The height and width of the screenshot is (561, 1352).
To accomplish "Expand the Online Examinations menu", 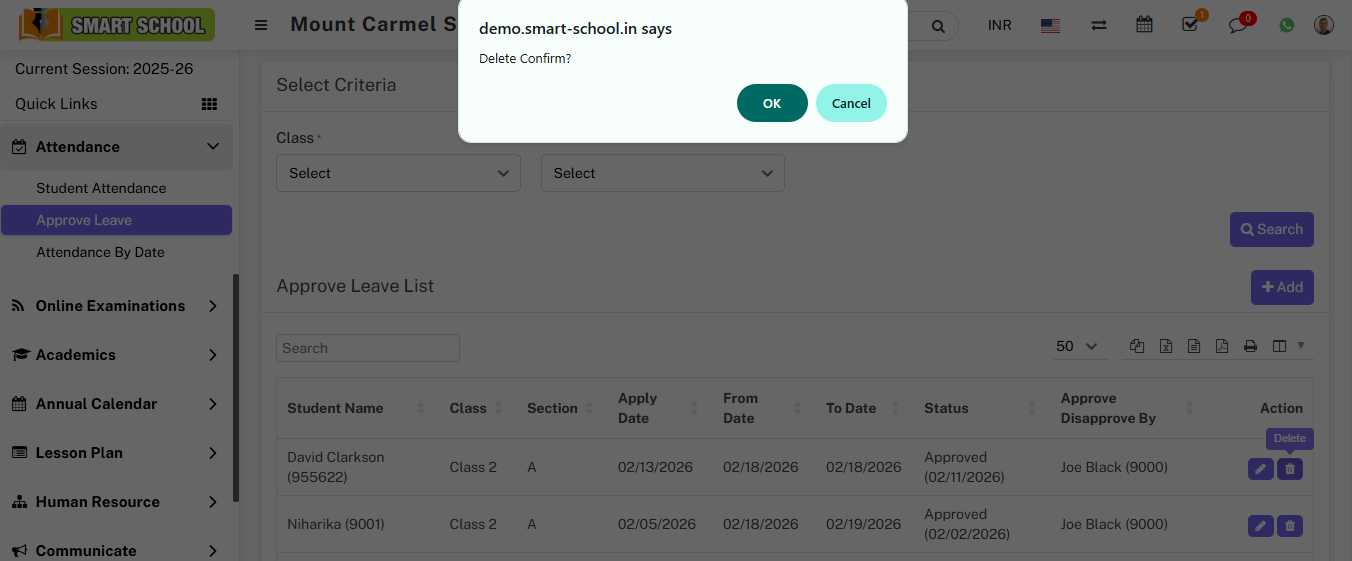I will (x=116, y=306).
